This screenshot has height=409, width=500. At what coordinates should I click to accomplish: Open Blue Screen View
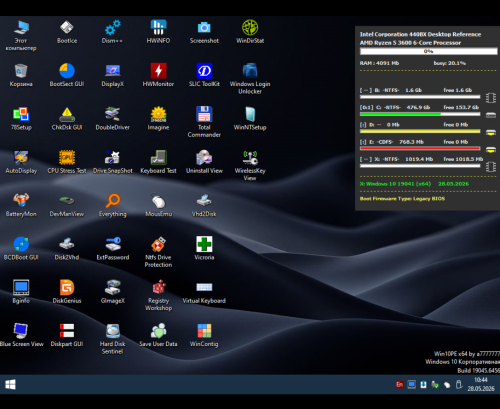pyautogui.click(x=21, y=335)
